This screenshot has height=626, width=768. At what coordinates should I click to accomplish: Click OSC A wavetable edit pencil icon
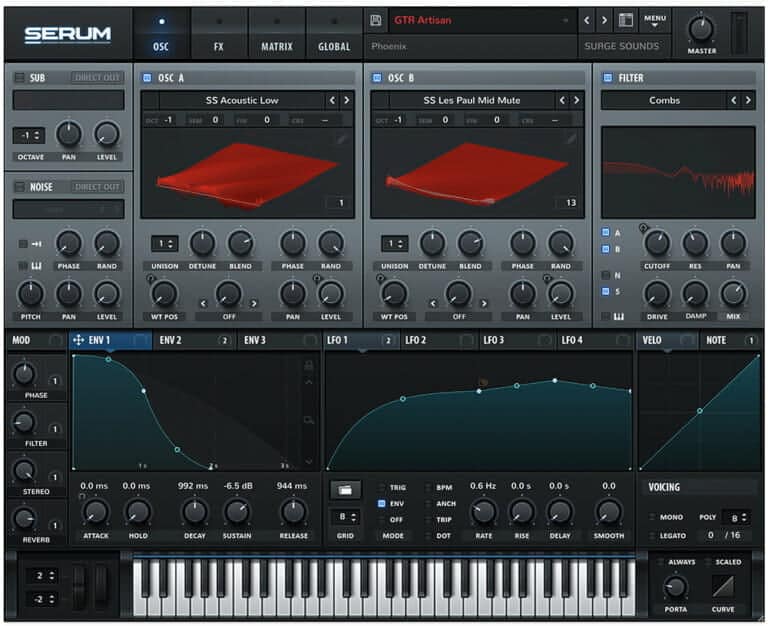pos(341,140)
